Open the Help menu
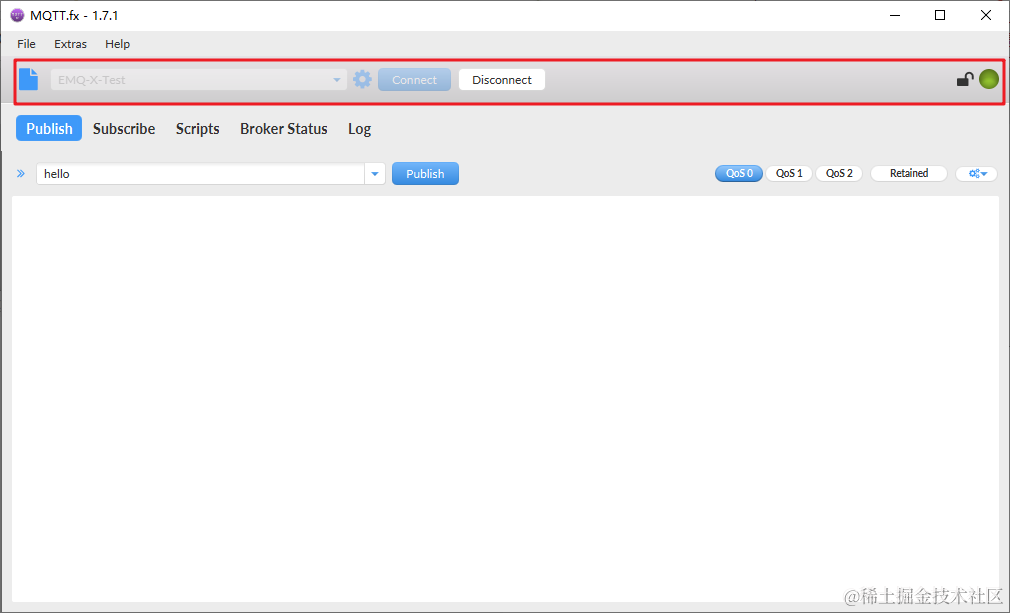1010x613 pixels. [117, 44]
